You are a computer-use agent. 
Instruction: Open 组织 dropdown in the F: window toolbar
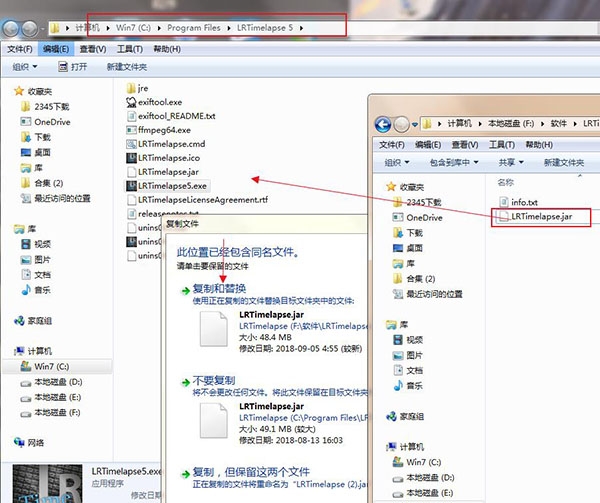(x=397, y=163)
